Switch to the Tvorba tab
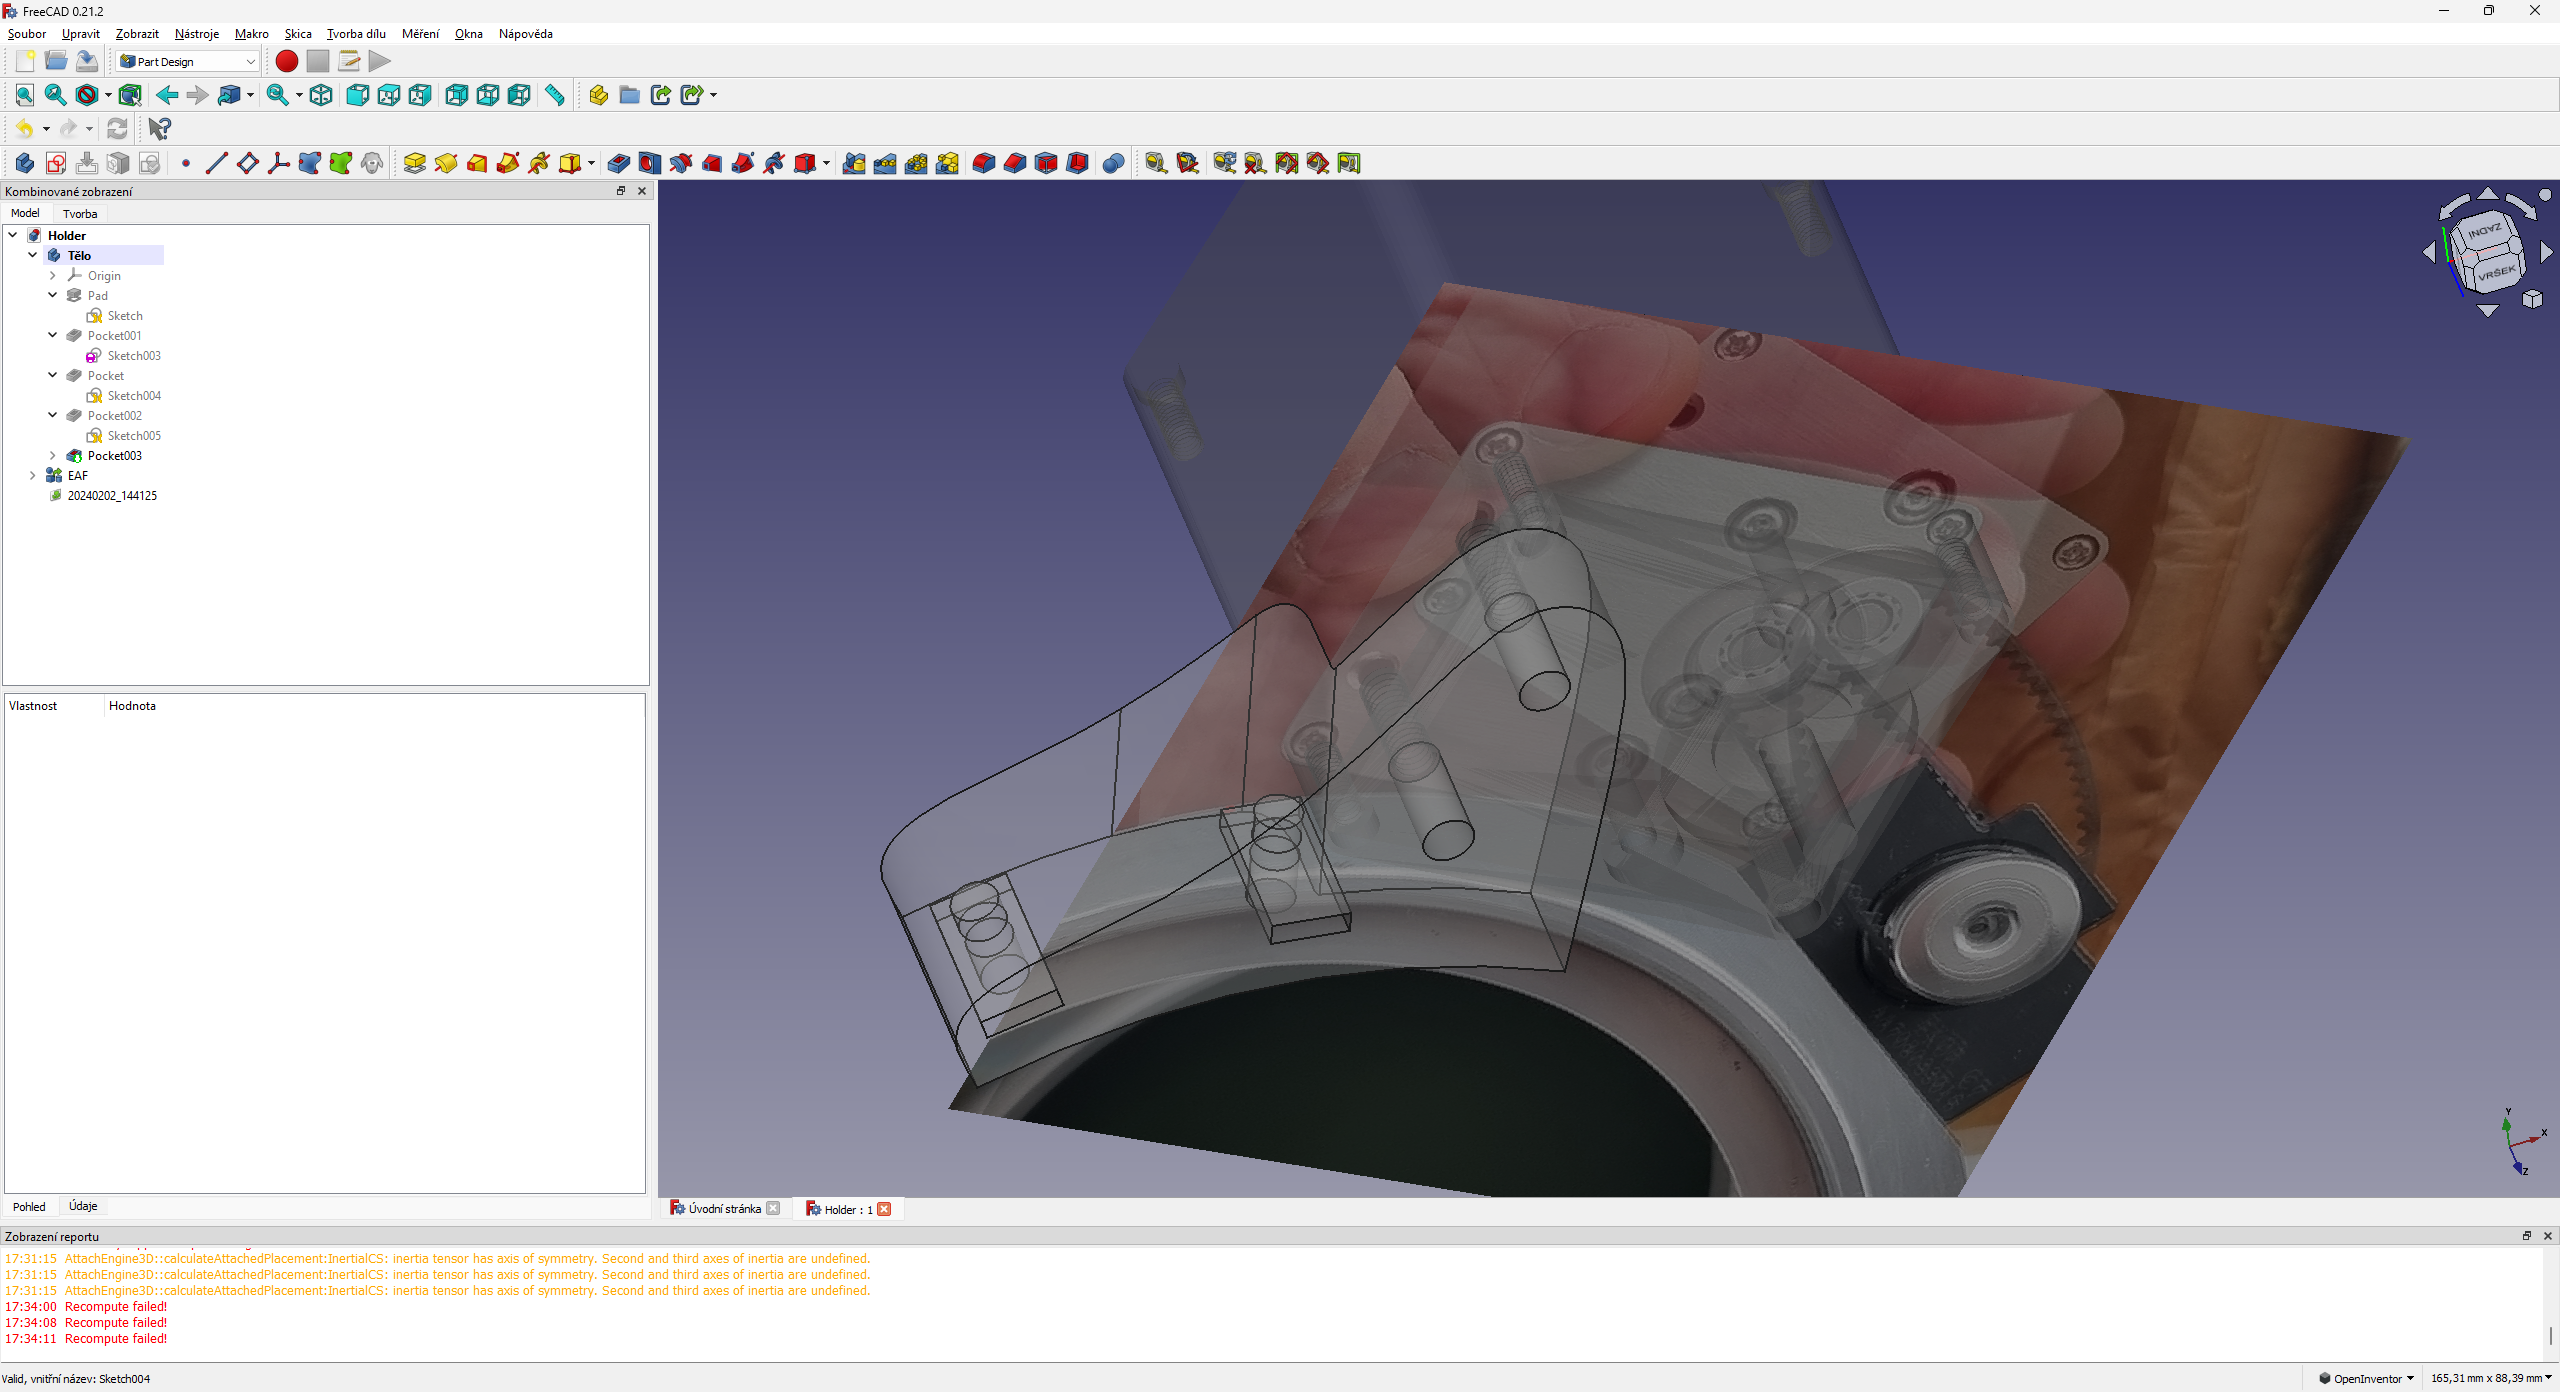The height and width of the screenshot is (1392, 2560). coord(80,213)
